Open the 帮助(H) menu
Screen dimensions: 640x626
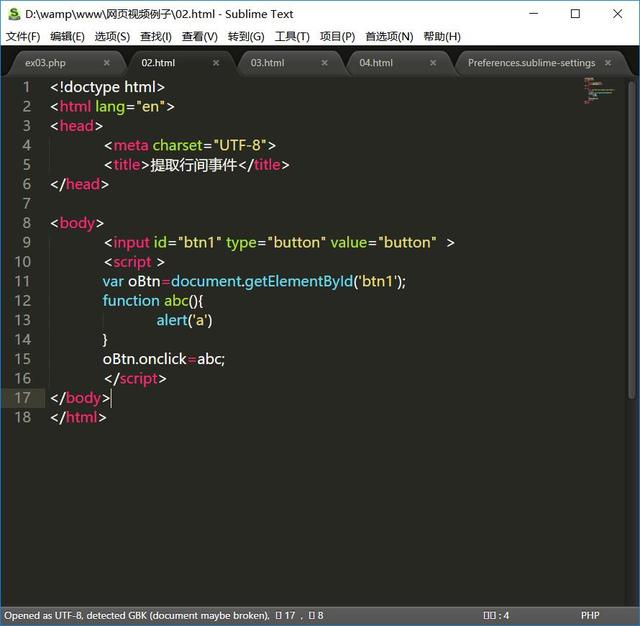point(442,37)
